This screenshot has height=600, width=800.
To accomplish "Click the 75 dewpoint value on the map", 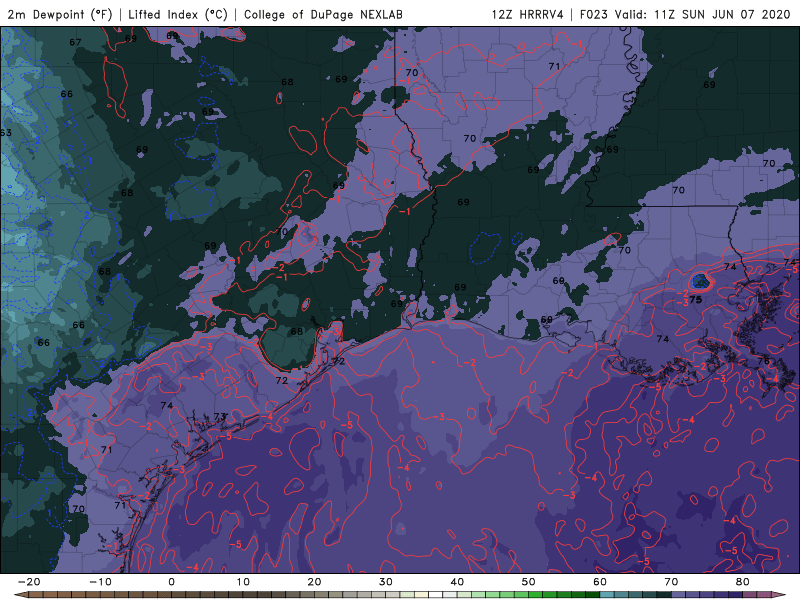I will (695, 299).
